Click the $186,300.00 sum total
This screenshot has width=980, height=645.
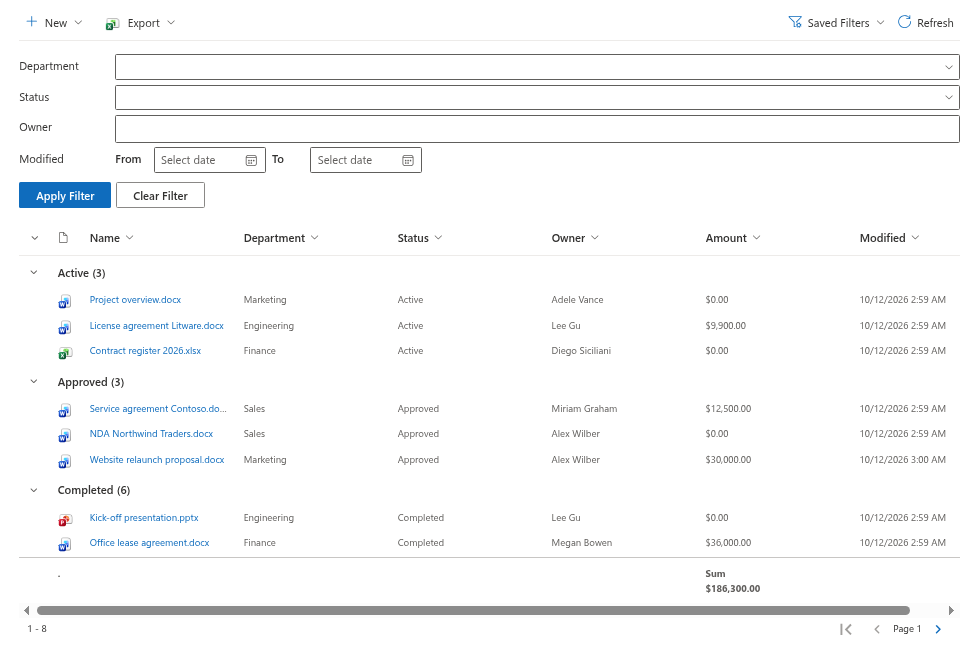pos(732,588)
